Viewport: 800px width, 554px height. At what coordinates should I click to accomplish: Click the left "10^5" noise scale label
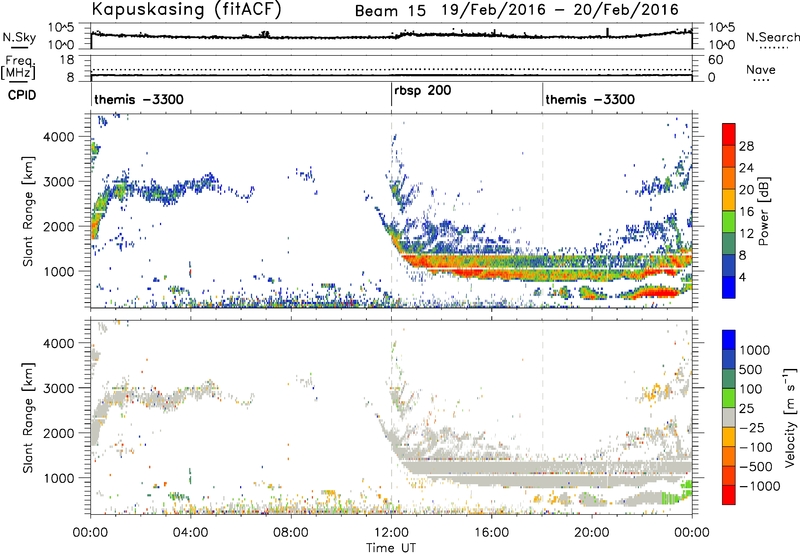pos(61,28)
